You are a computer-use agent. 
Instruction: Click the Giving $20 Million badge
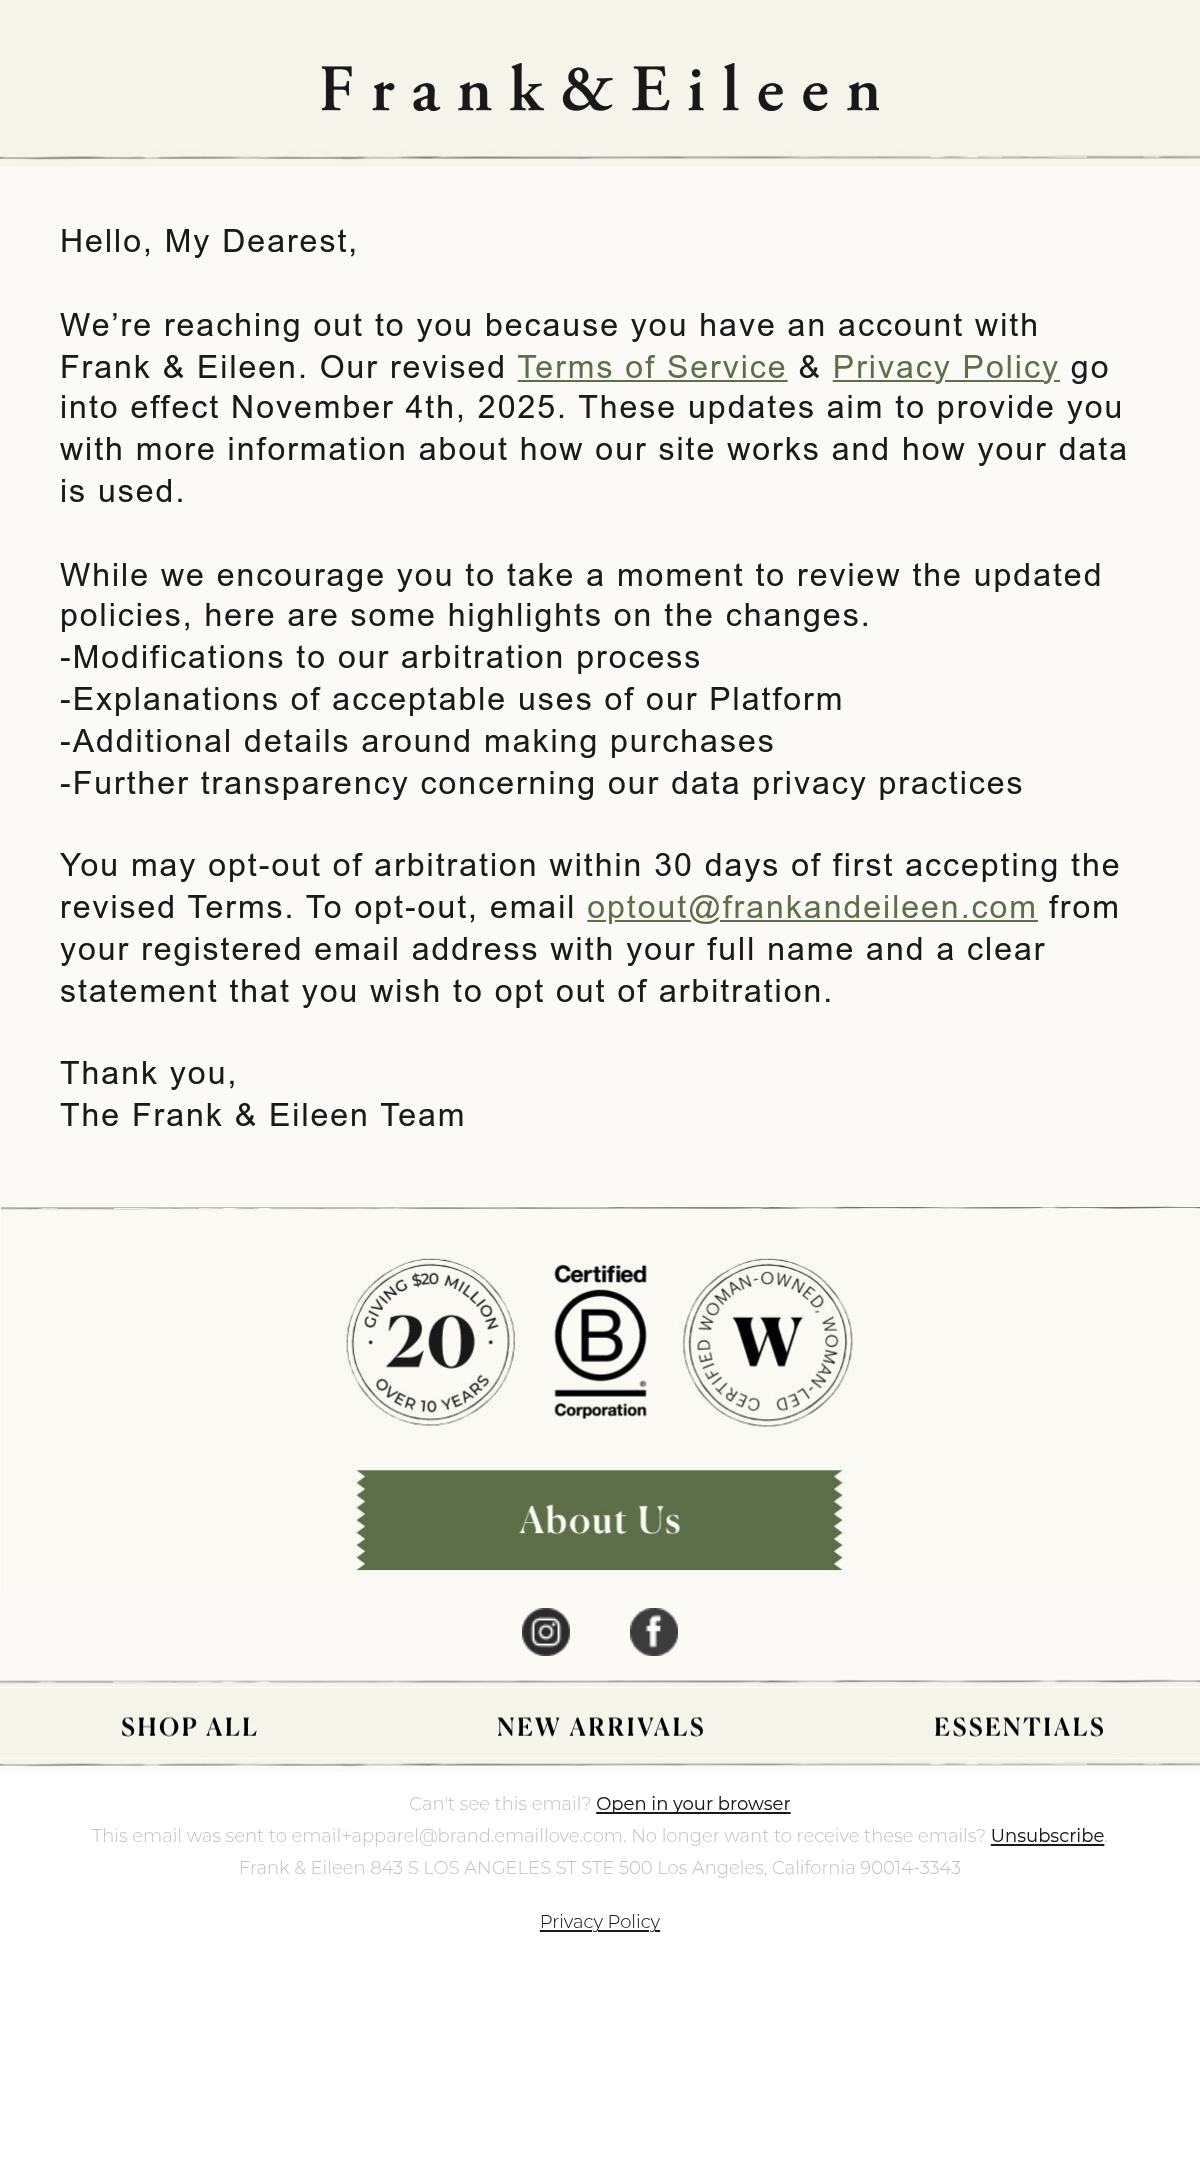[431, 1342]
